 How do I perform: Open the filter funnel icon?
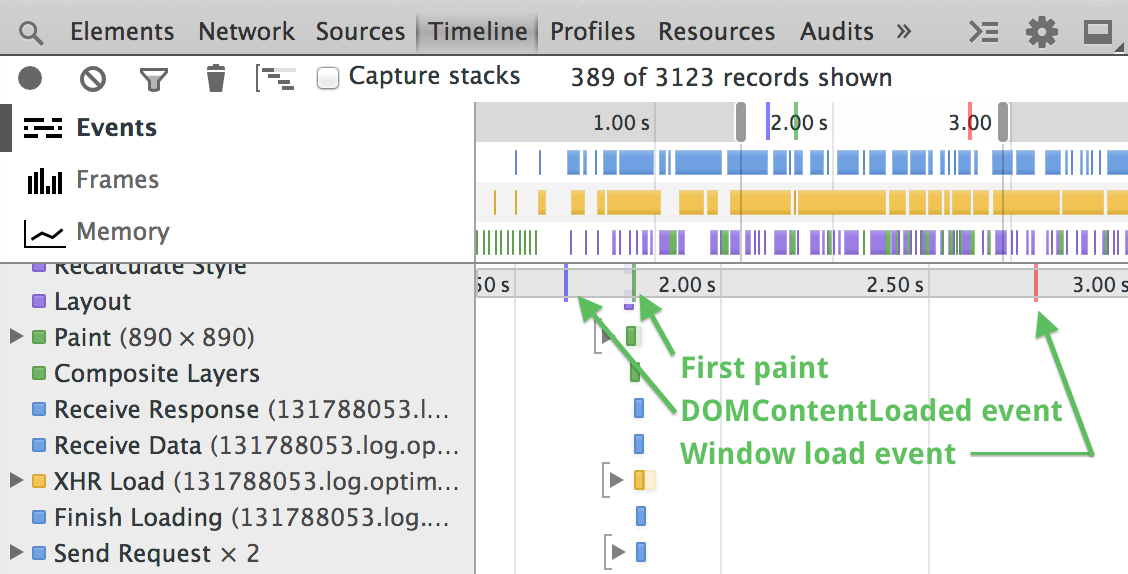point(153,78)
